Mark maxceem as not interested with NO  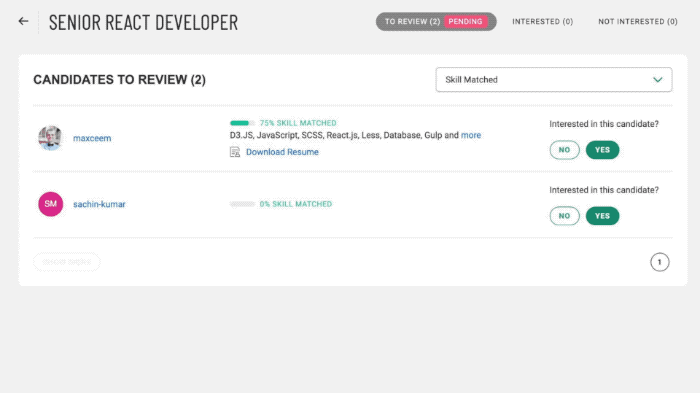click(564, 150)
